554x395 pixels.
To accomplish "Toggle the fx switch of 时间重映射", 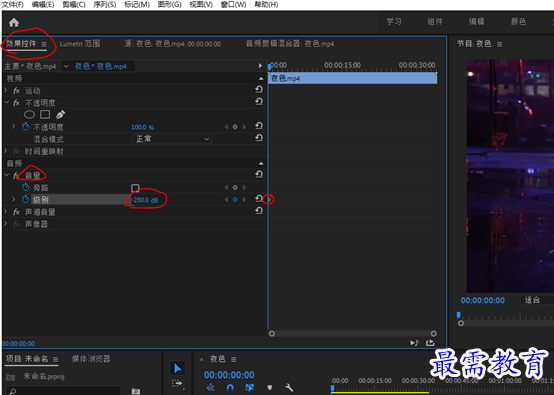I will click(16, 151).
